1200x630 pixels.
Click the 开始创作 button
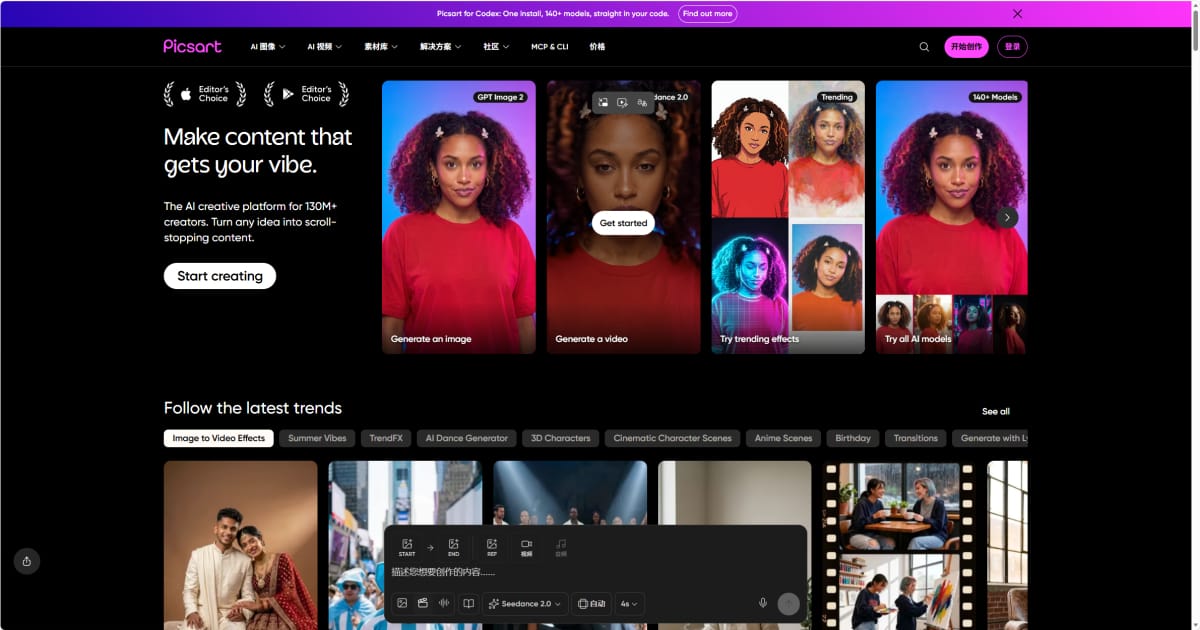966,47
